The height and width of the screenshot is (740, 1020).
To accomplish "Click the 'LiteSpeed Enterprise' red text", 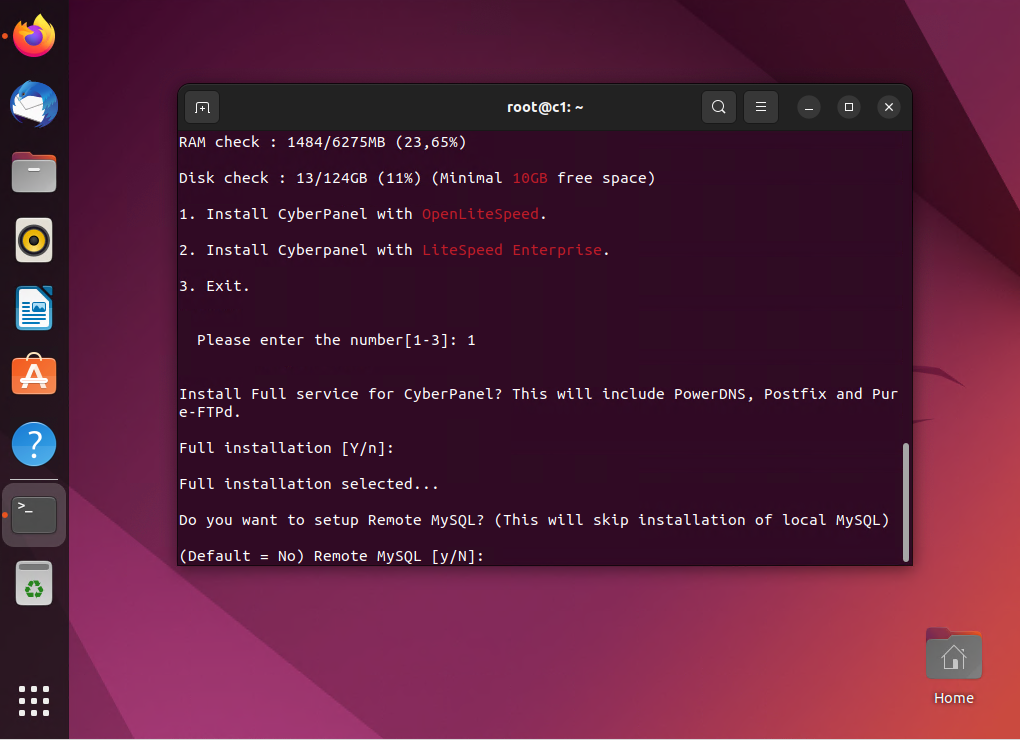I will pos(512,250).
